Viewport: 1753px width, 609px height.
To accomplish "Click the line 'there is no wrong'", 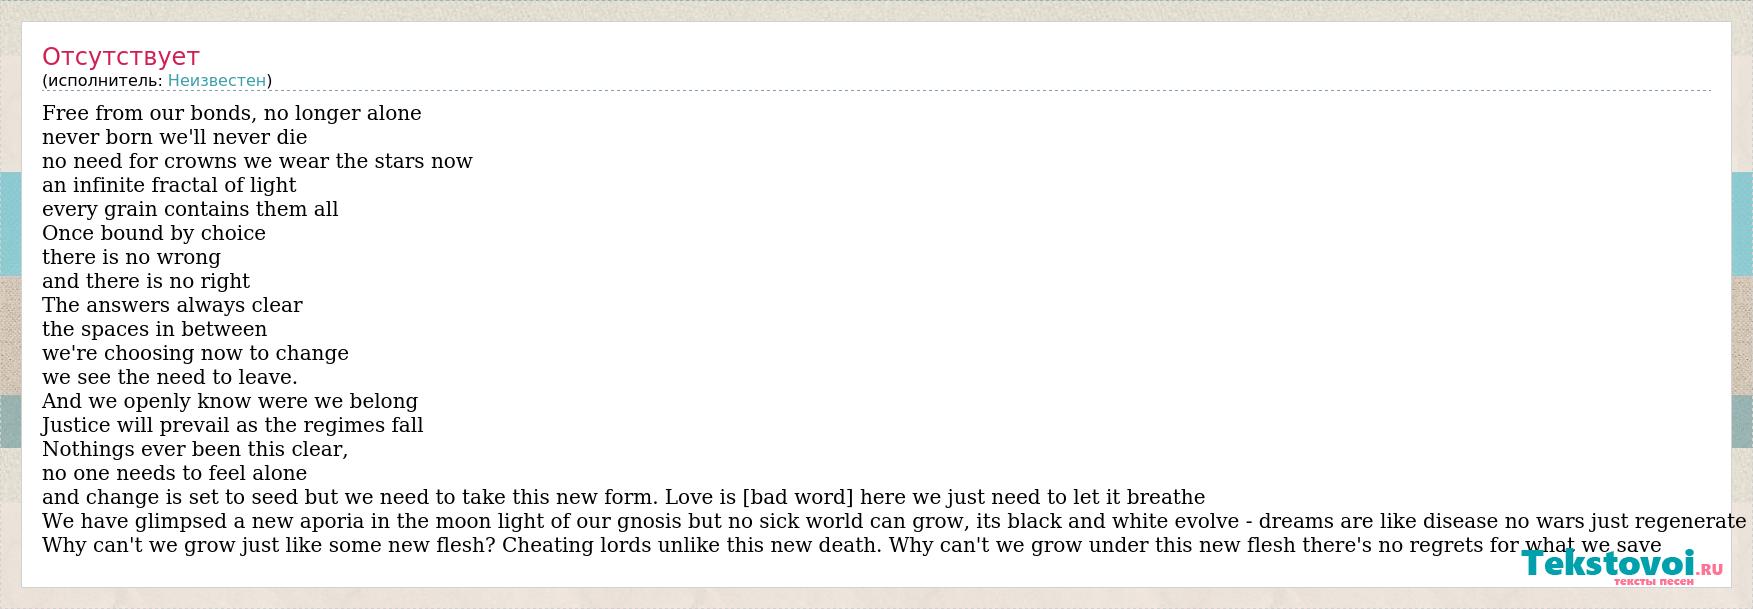I will tap(132, 257).
